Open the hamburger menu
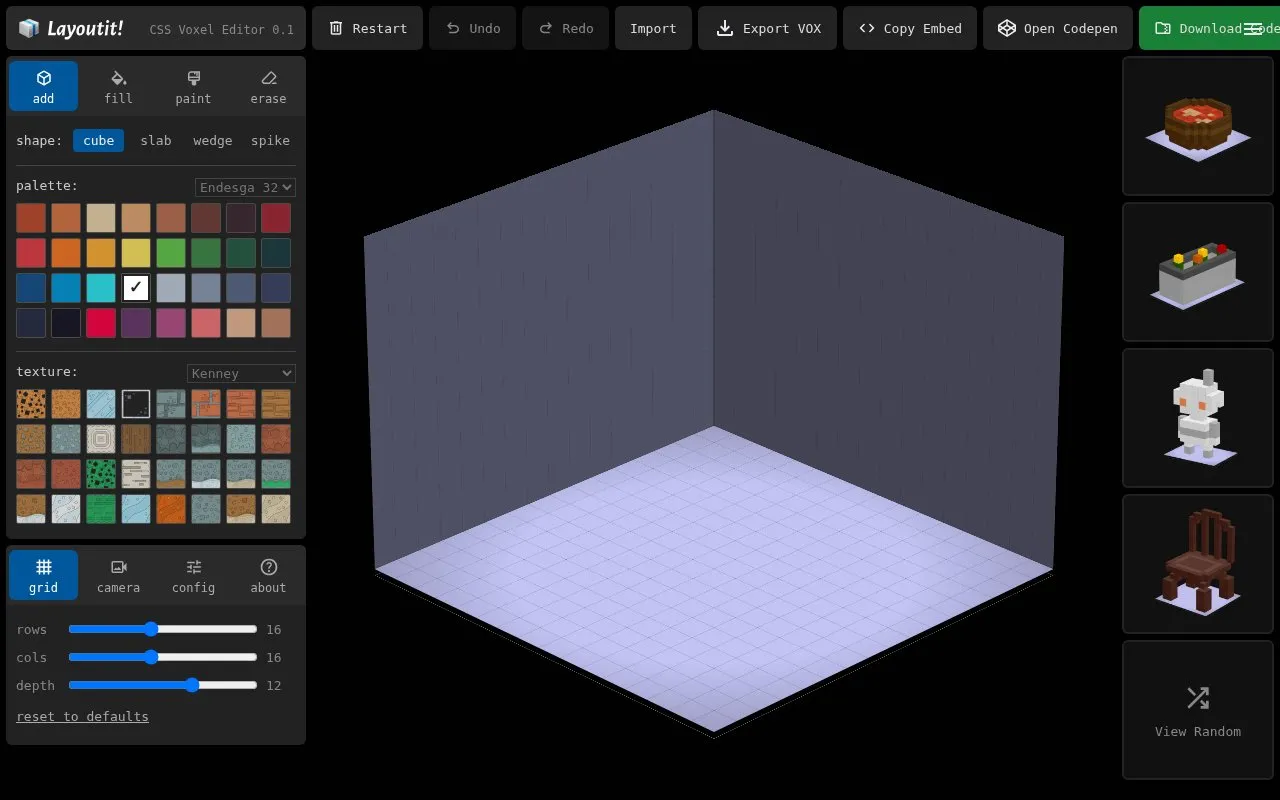The width and height of the screenshot is (1280, 800). click(x=1253, y=28)
